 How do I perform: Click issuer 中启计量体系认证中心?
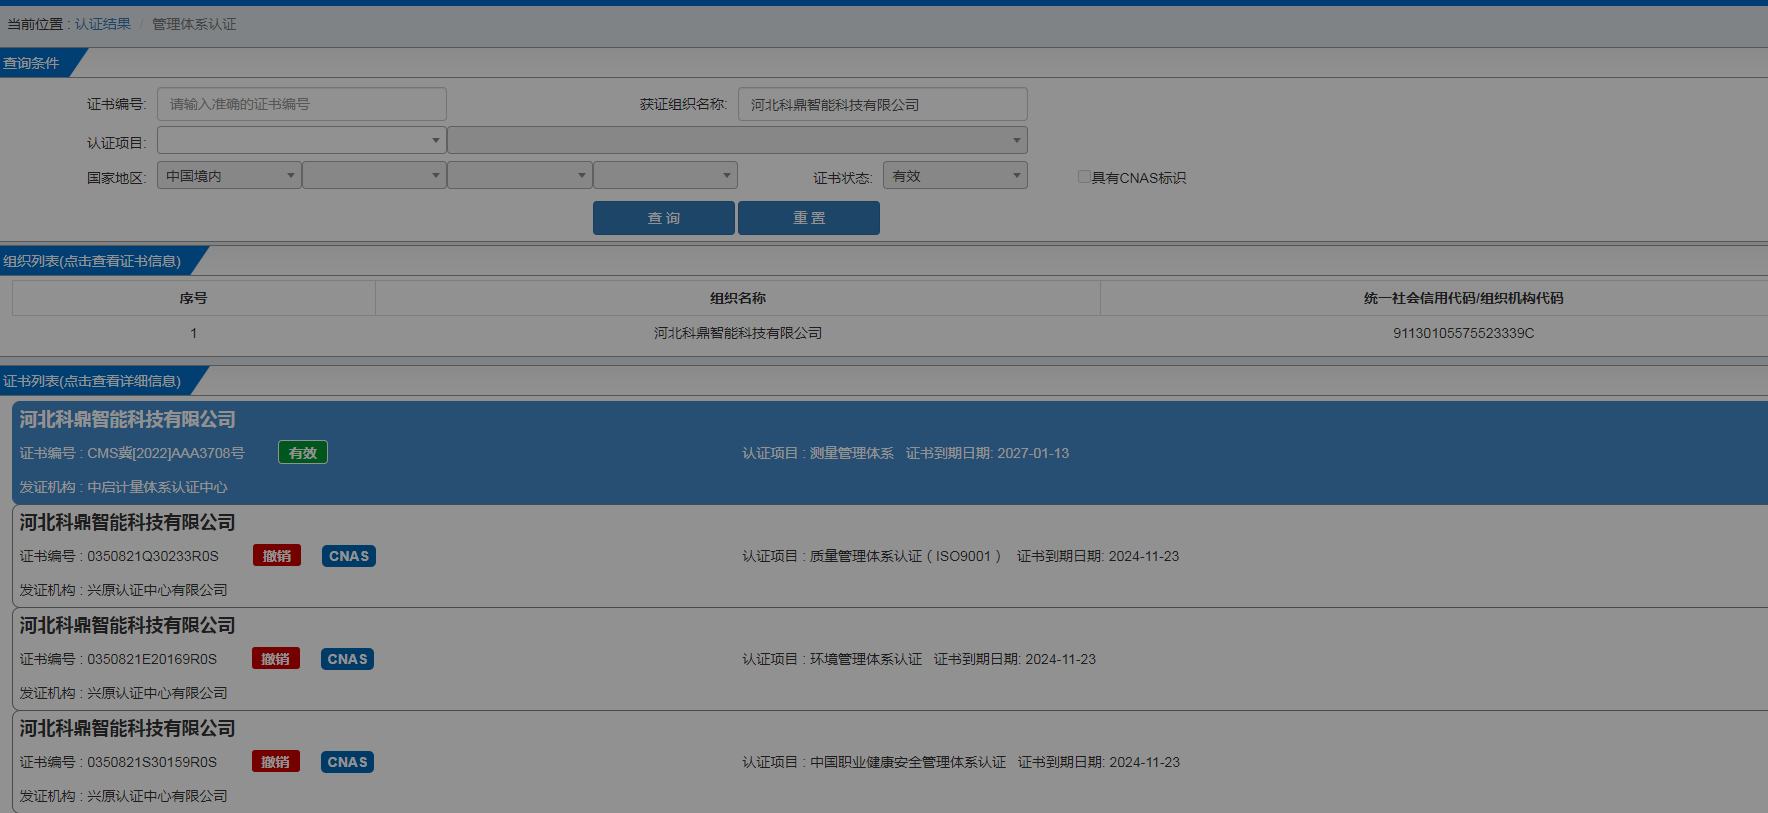tap(157, 487)
